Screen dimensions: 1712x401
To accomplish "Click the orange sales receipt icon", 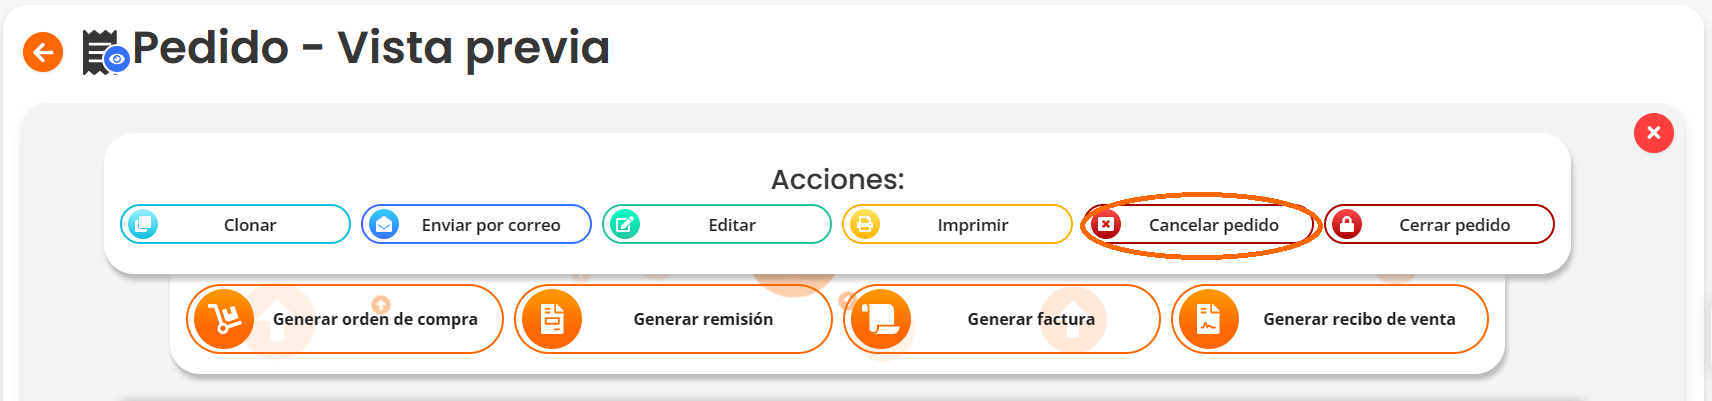I will click(1209, 319).
